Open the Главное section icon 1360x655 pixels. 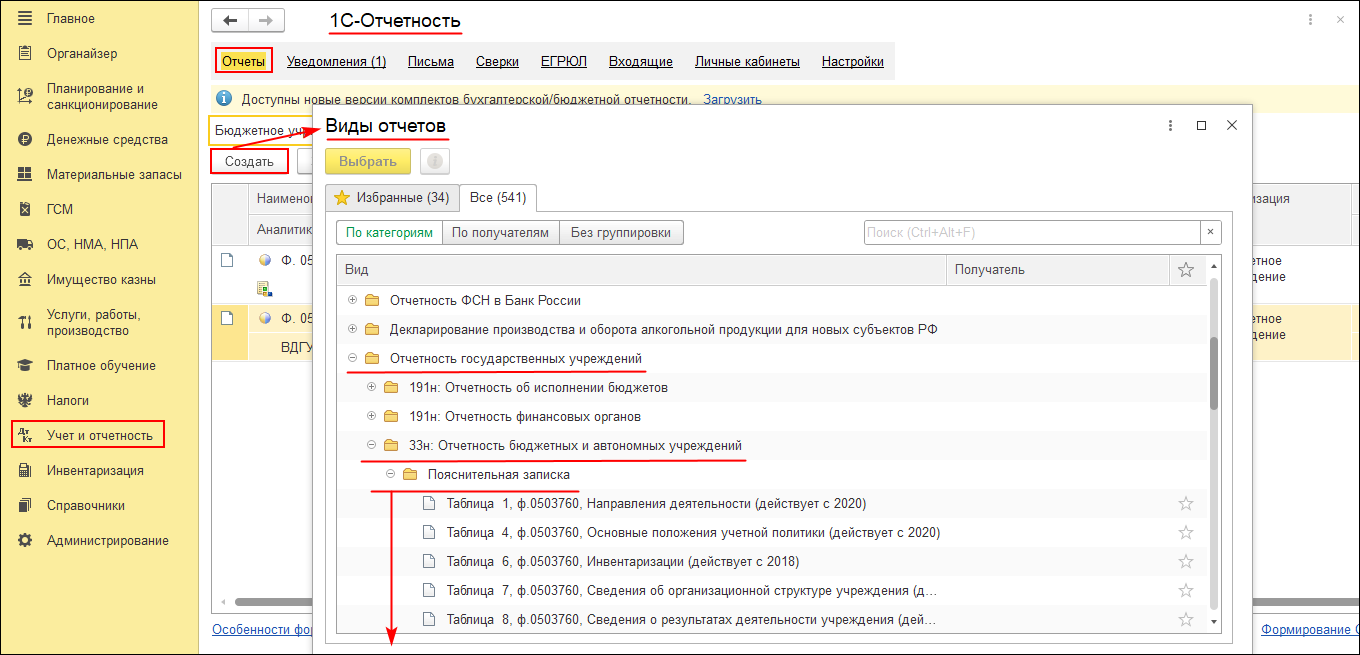click(25, 19)
